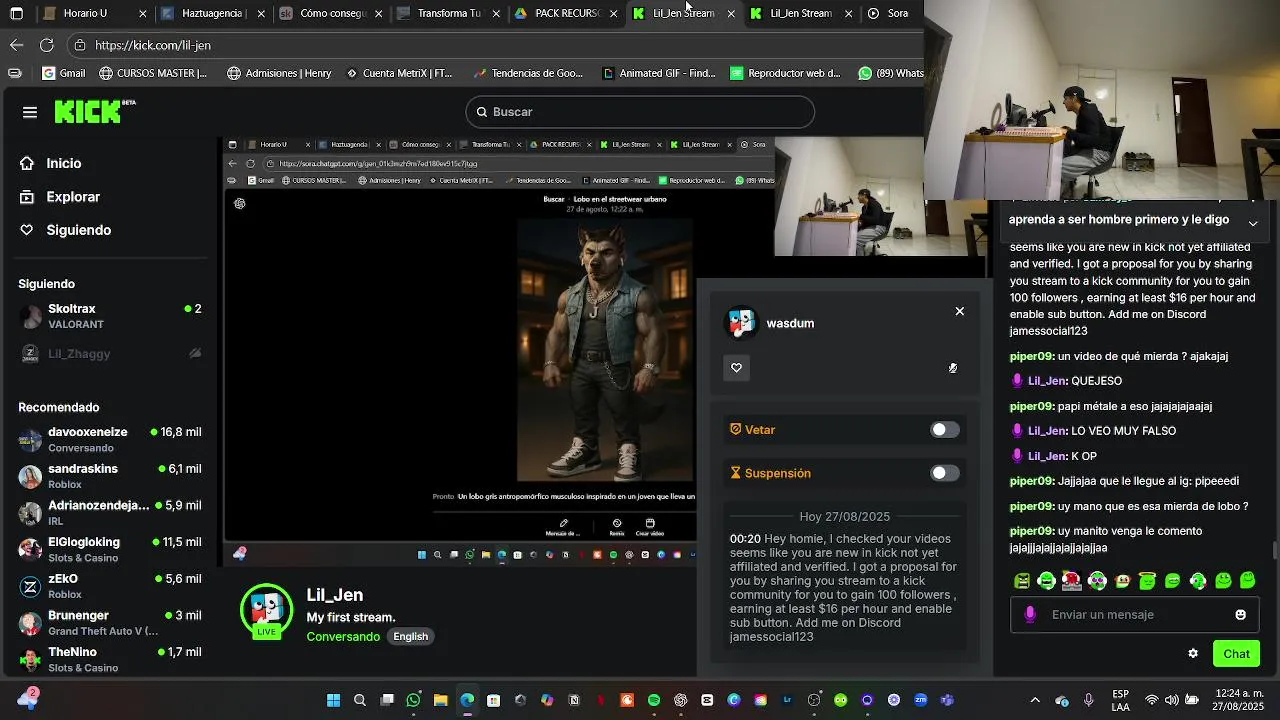Open Cuenta MetriX bookmark
This screenshot has width=1280, height=720.
(x=398, y=73)
